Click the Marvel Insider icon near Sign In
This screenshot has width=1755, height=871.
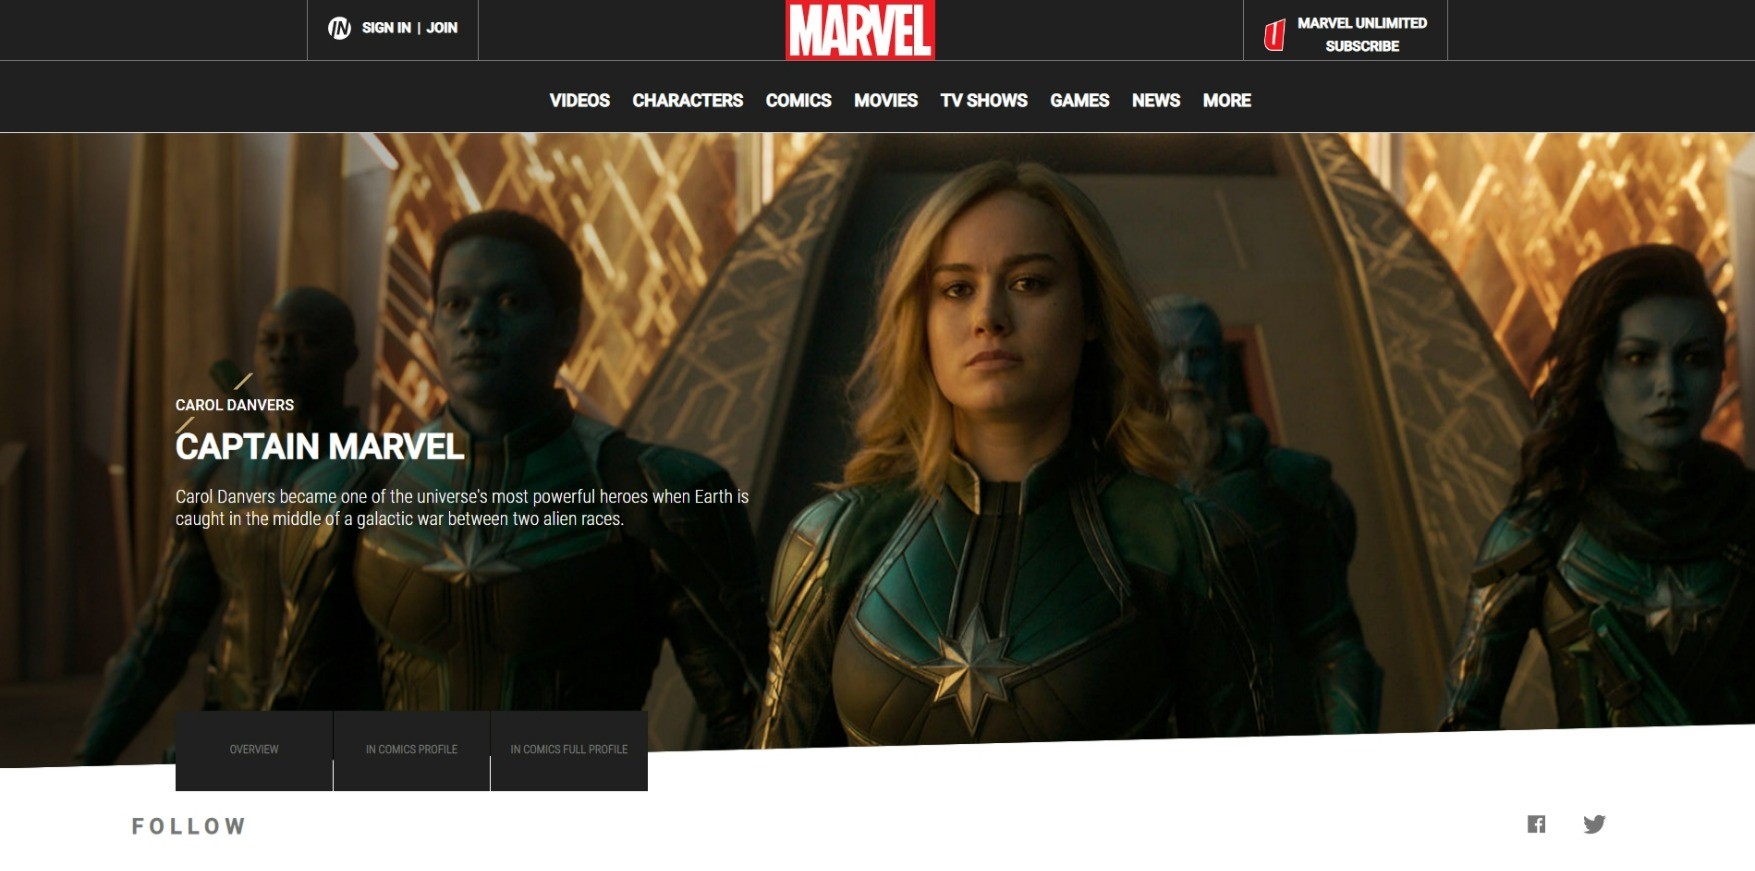(340, 28)
